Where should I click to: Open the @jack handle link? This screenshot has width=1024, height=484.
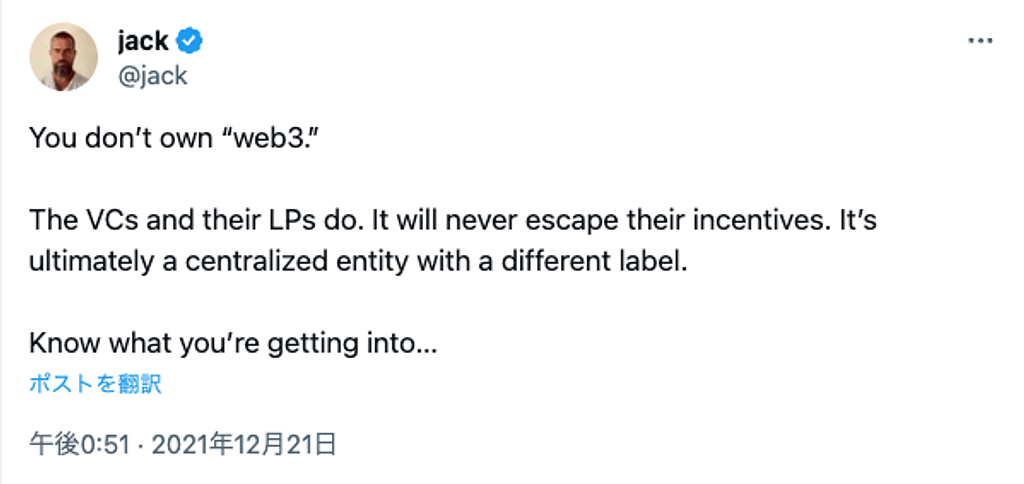tap(152, 75)
